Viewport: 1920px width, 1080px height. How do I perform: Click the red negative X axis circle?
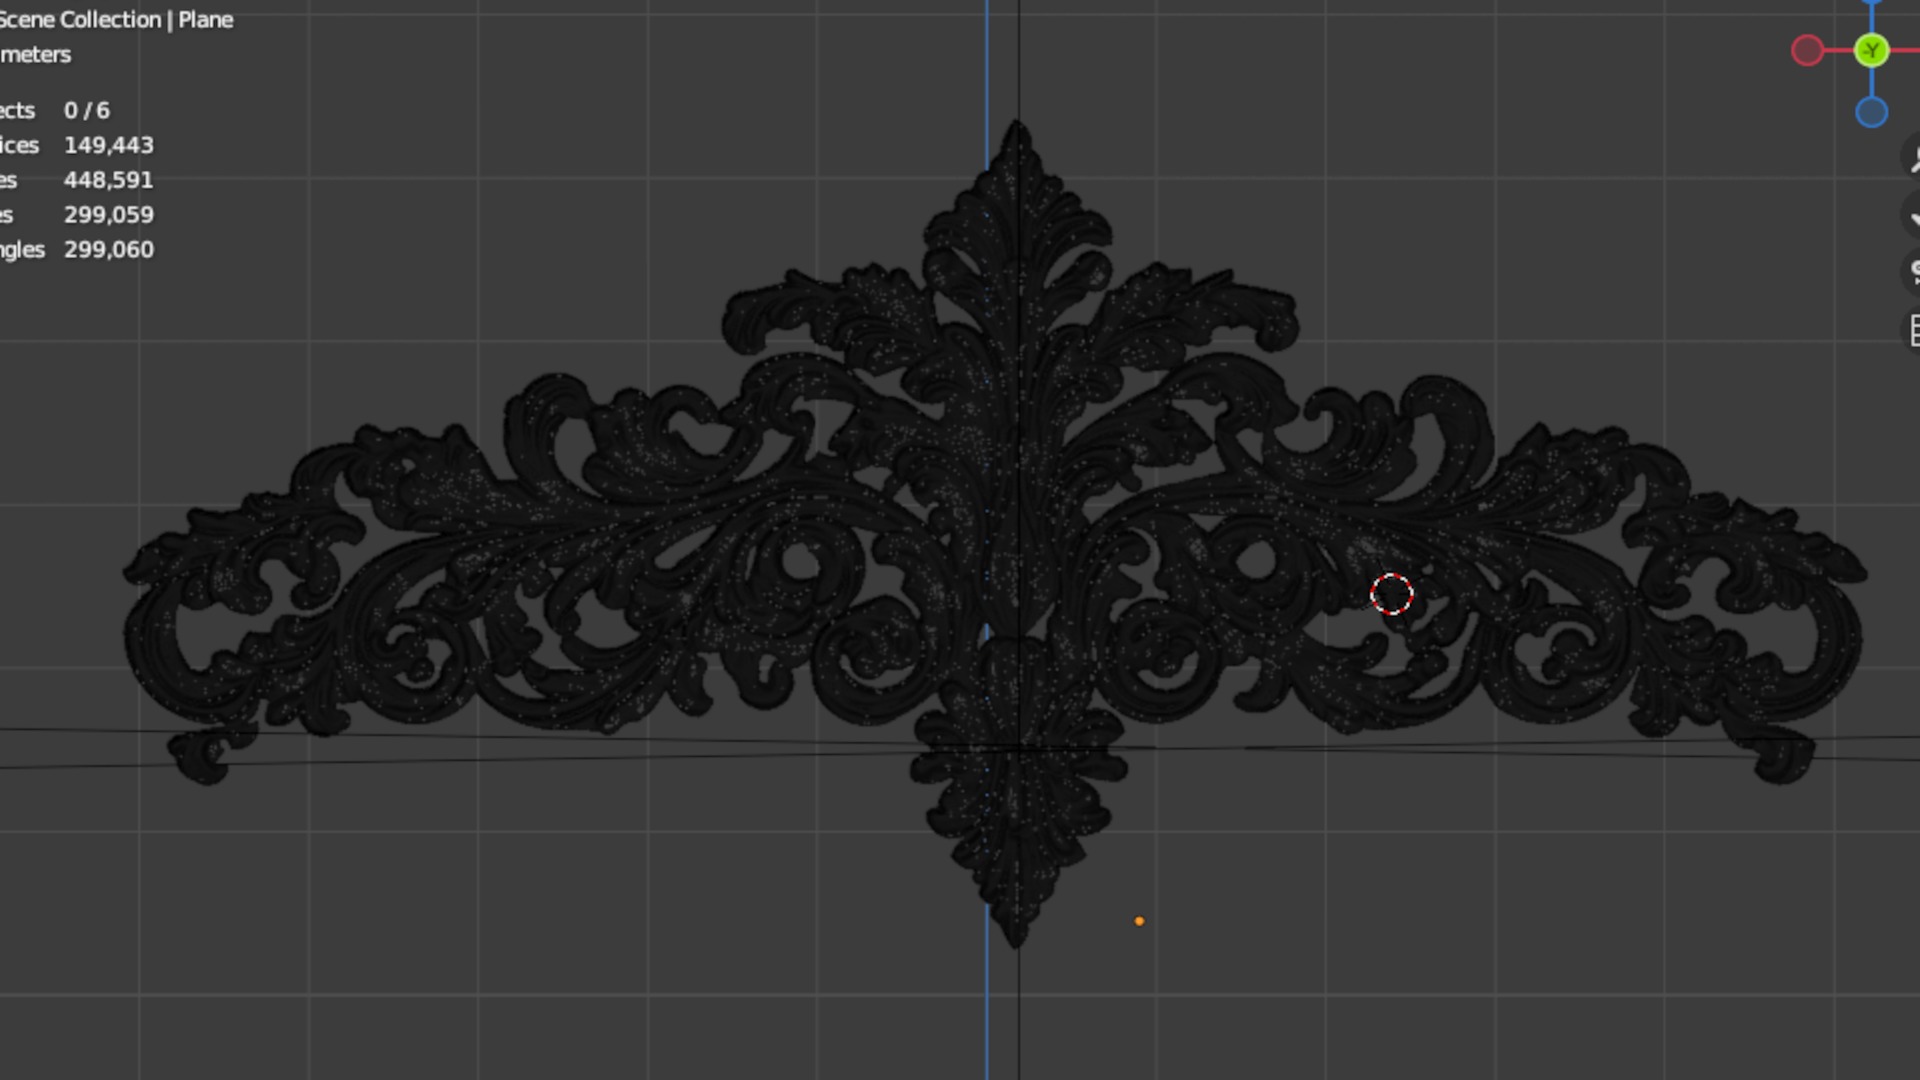[x=1807, y=51]
